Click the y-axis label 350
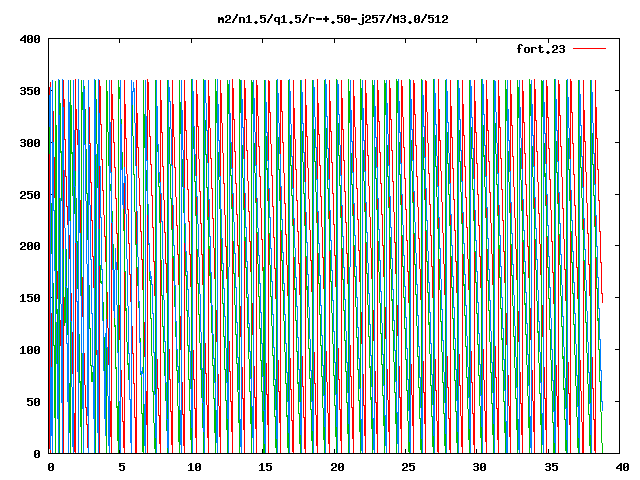The height and width of the screenshot is (480, 640). point(30,91)
